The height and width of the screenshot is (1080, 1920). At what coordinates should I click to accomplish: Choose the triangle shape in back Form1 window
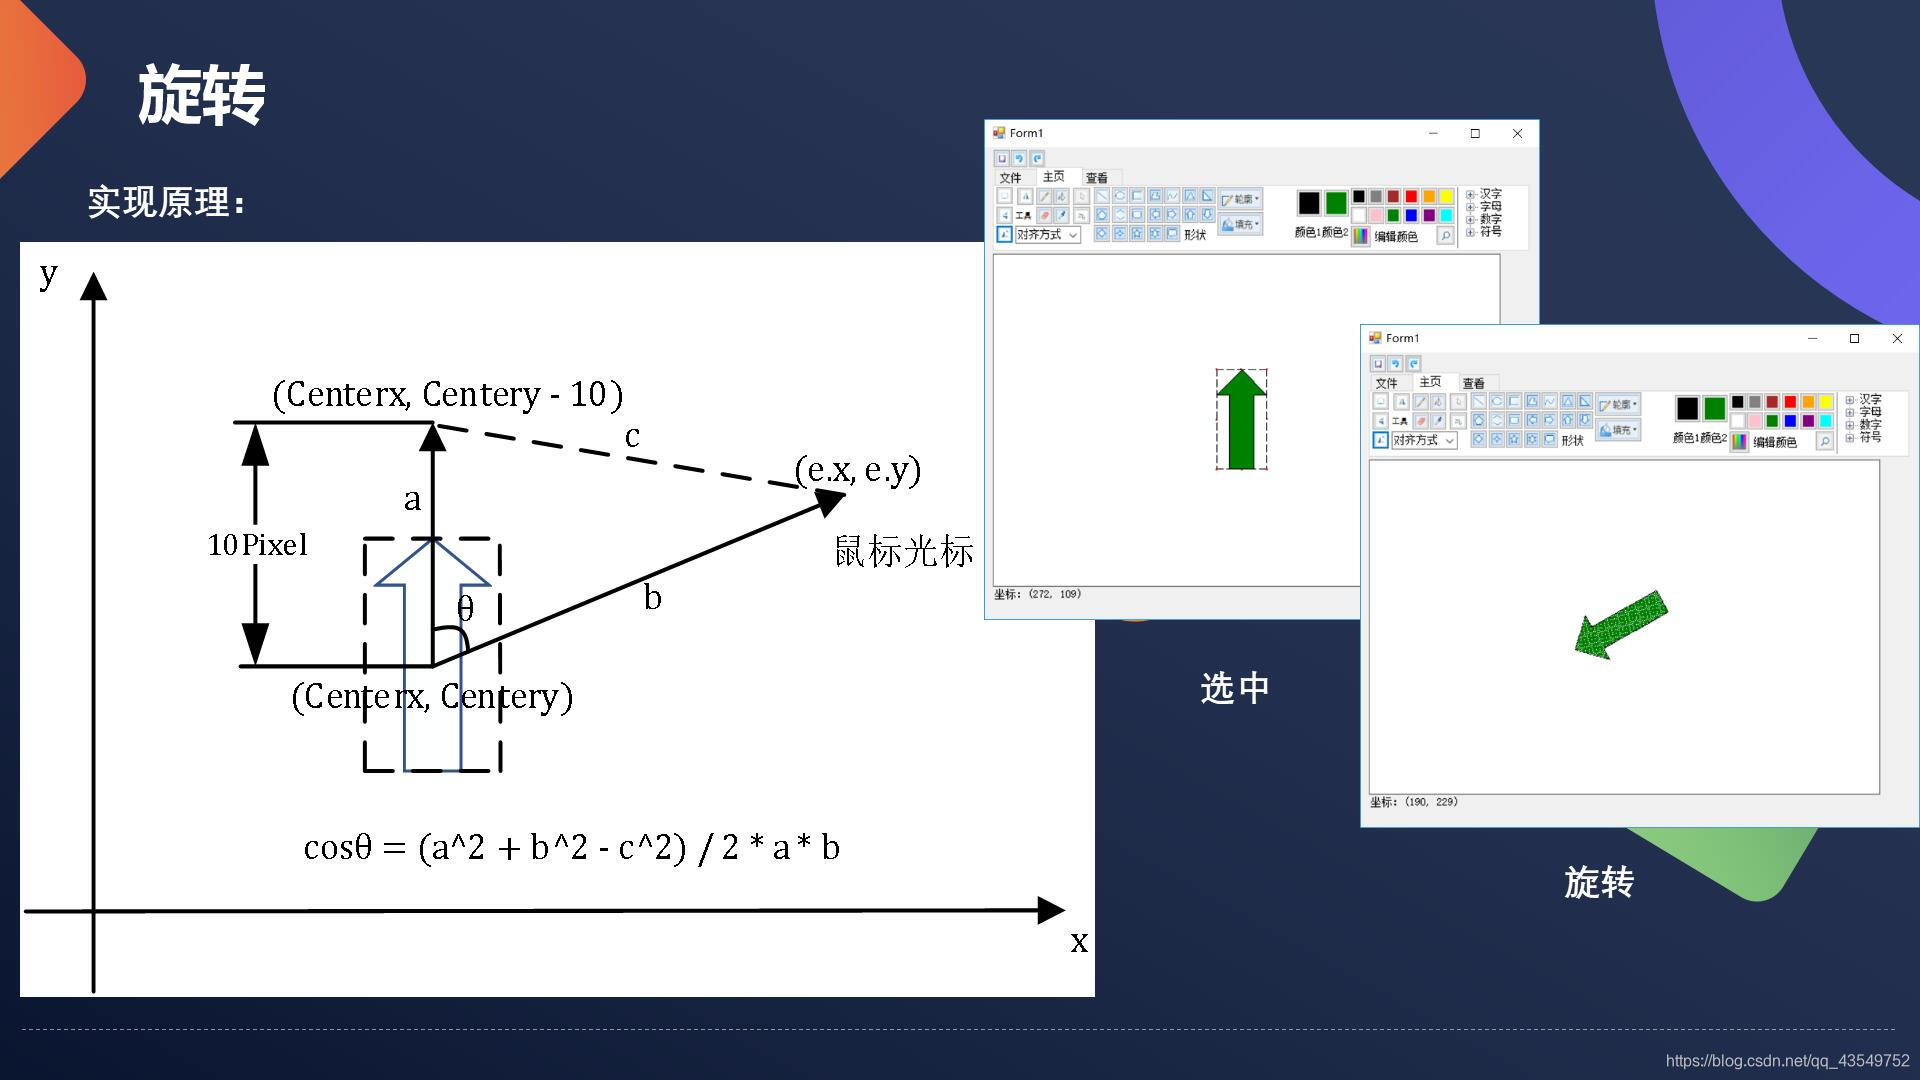[1190, 197]
